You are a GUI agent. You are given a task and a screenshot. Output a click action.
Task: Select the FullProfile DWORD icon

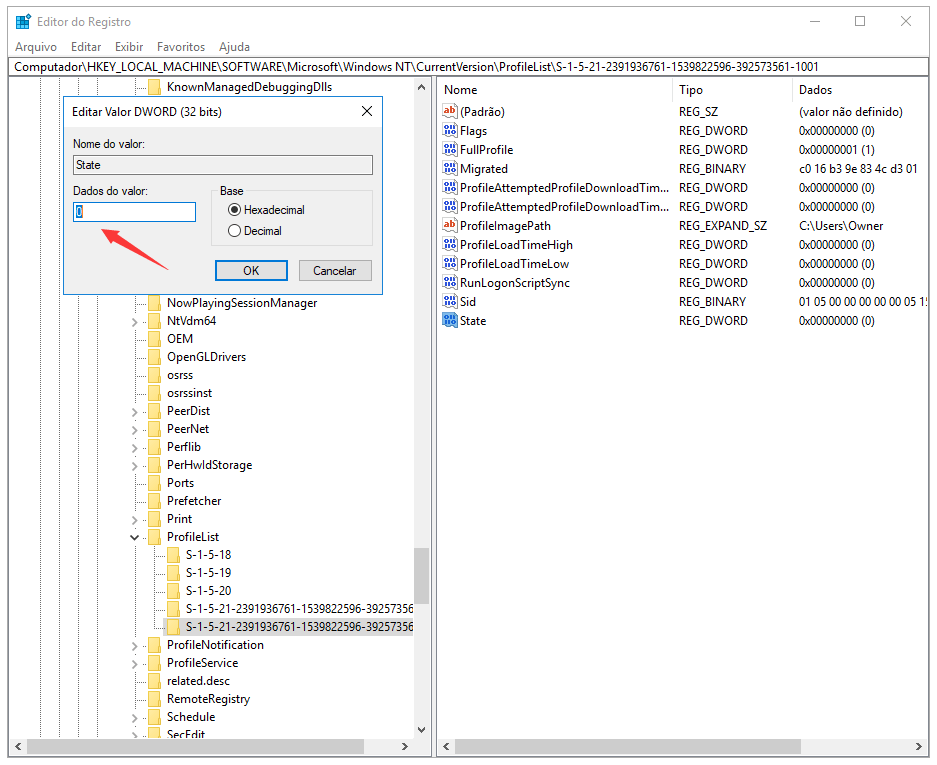pyautogui.click(x=449, y=150)
